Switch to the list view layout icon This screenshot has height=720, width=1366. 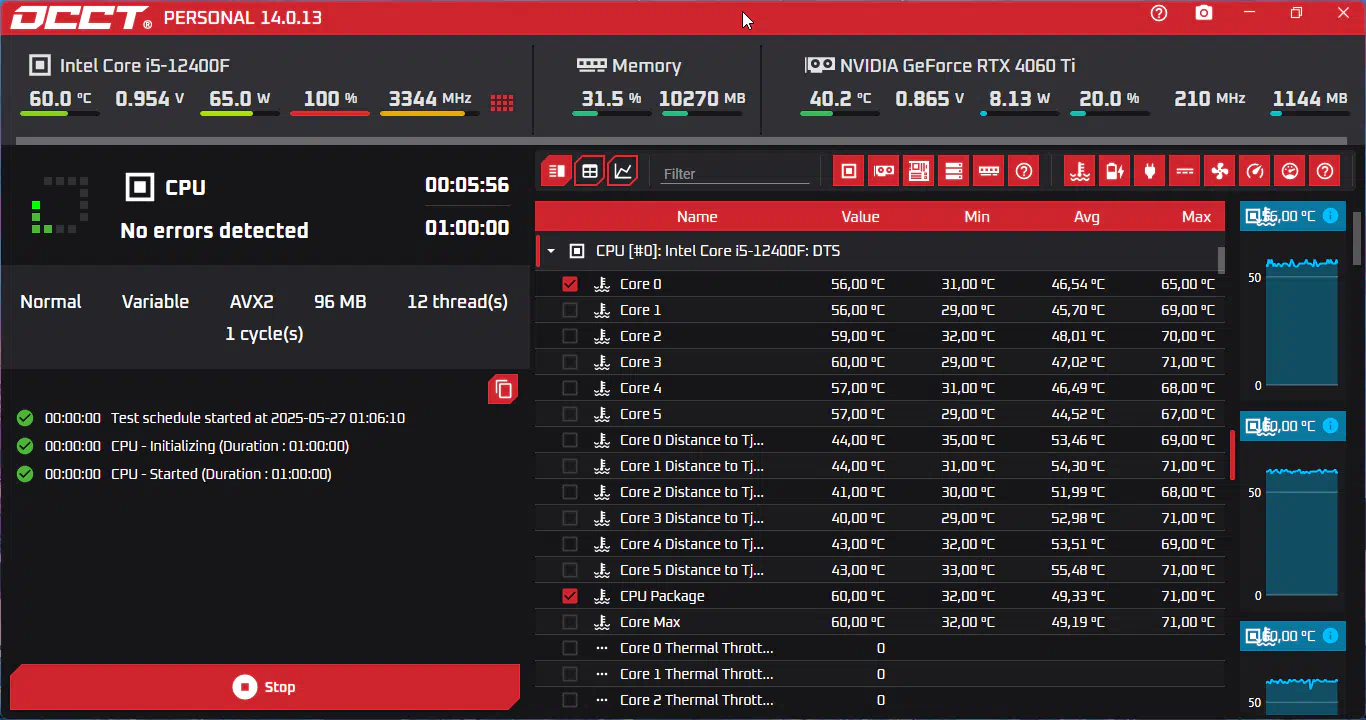coord(557,171)
